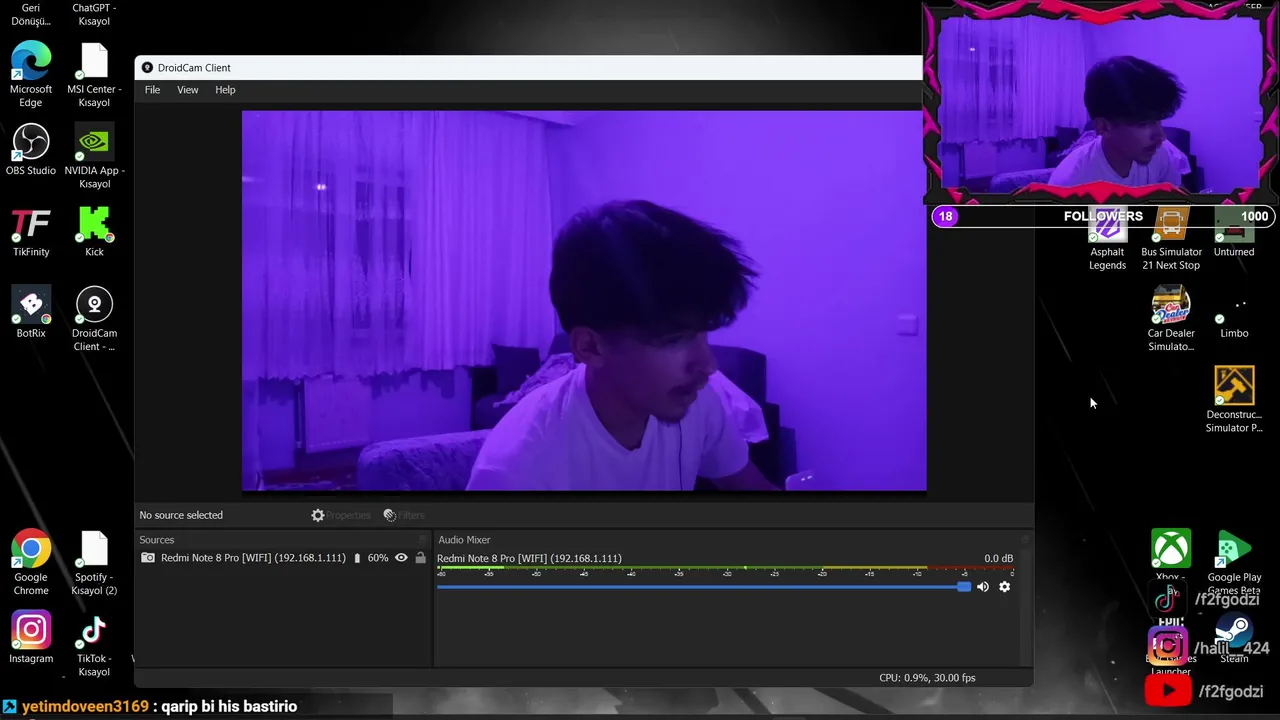Open the Instagram desktop shortcut

(31, 638)
